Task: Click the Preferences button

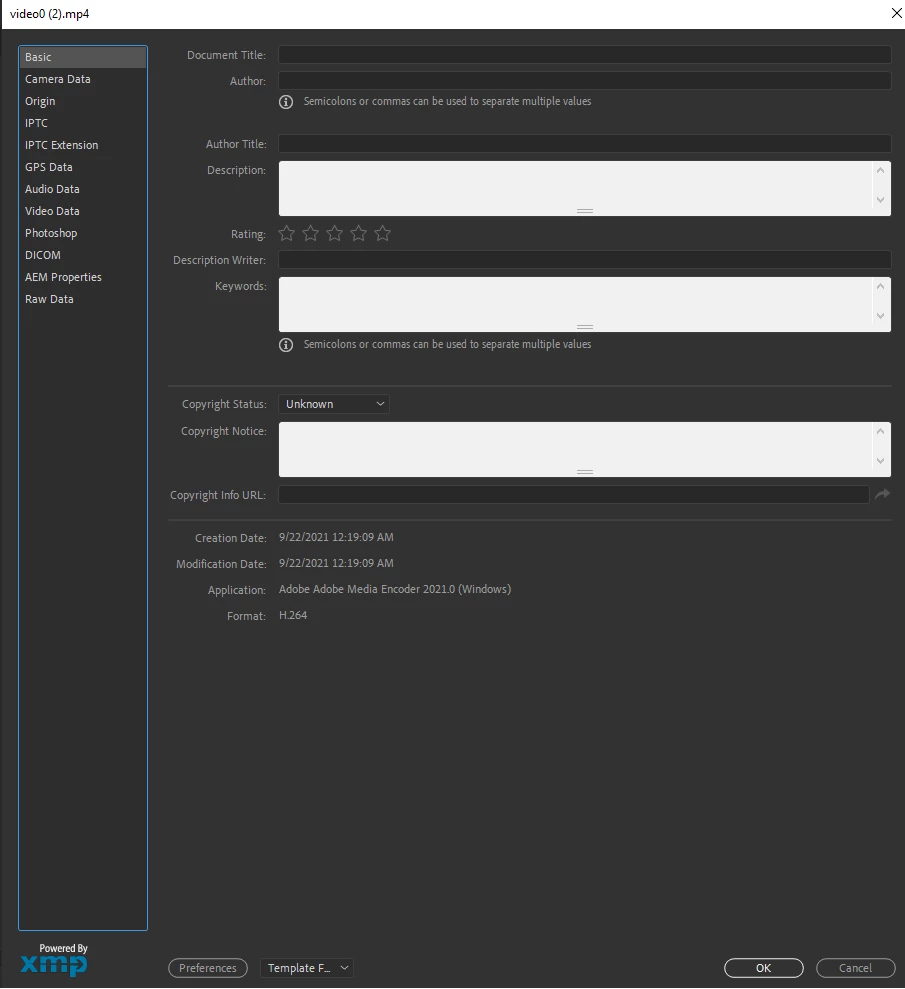Action: point(207,968)
